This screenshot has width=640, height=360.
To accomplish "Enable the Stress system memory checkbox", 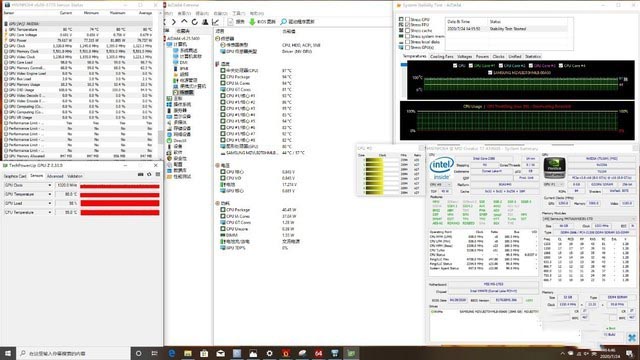I will (x=407, y=36).
